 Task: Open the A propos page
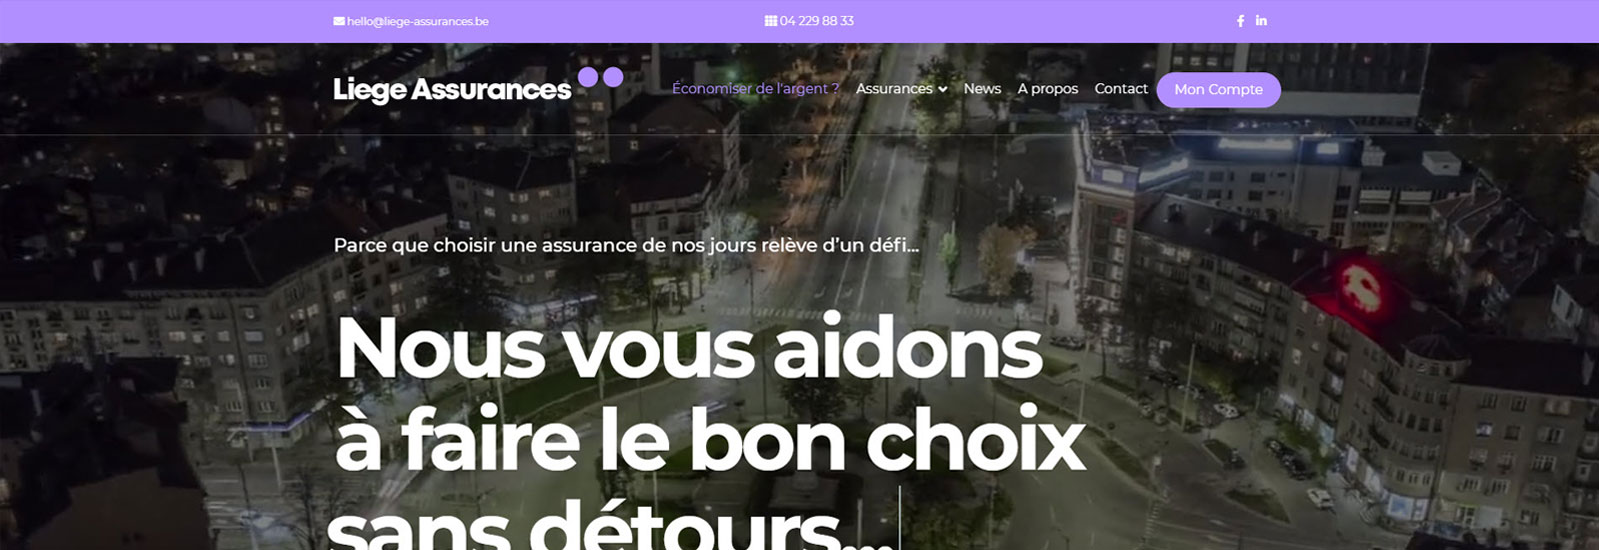[1048, 89]
